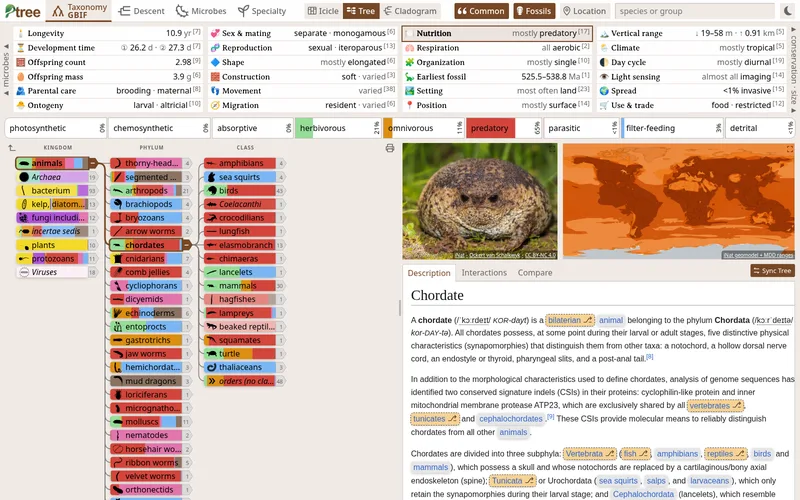Click the Movement footprints icon
This screenshot has width=800, height=500.
tap(215, 91)
